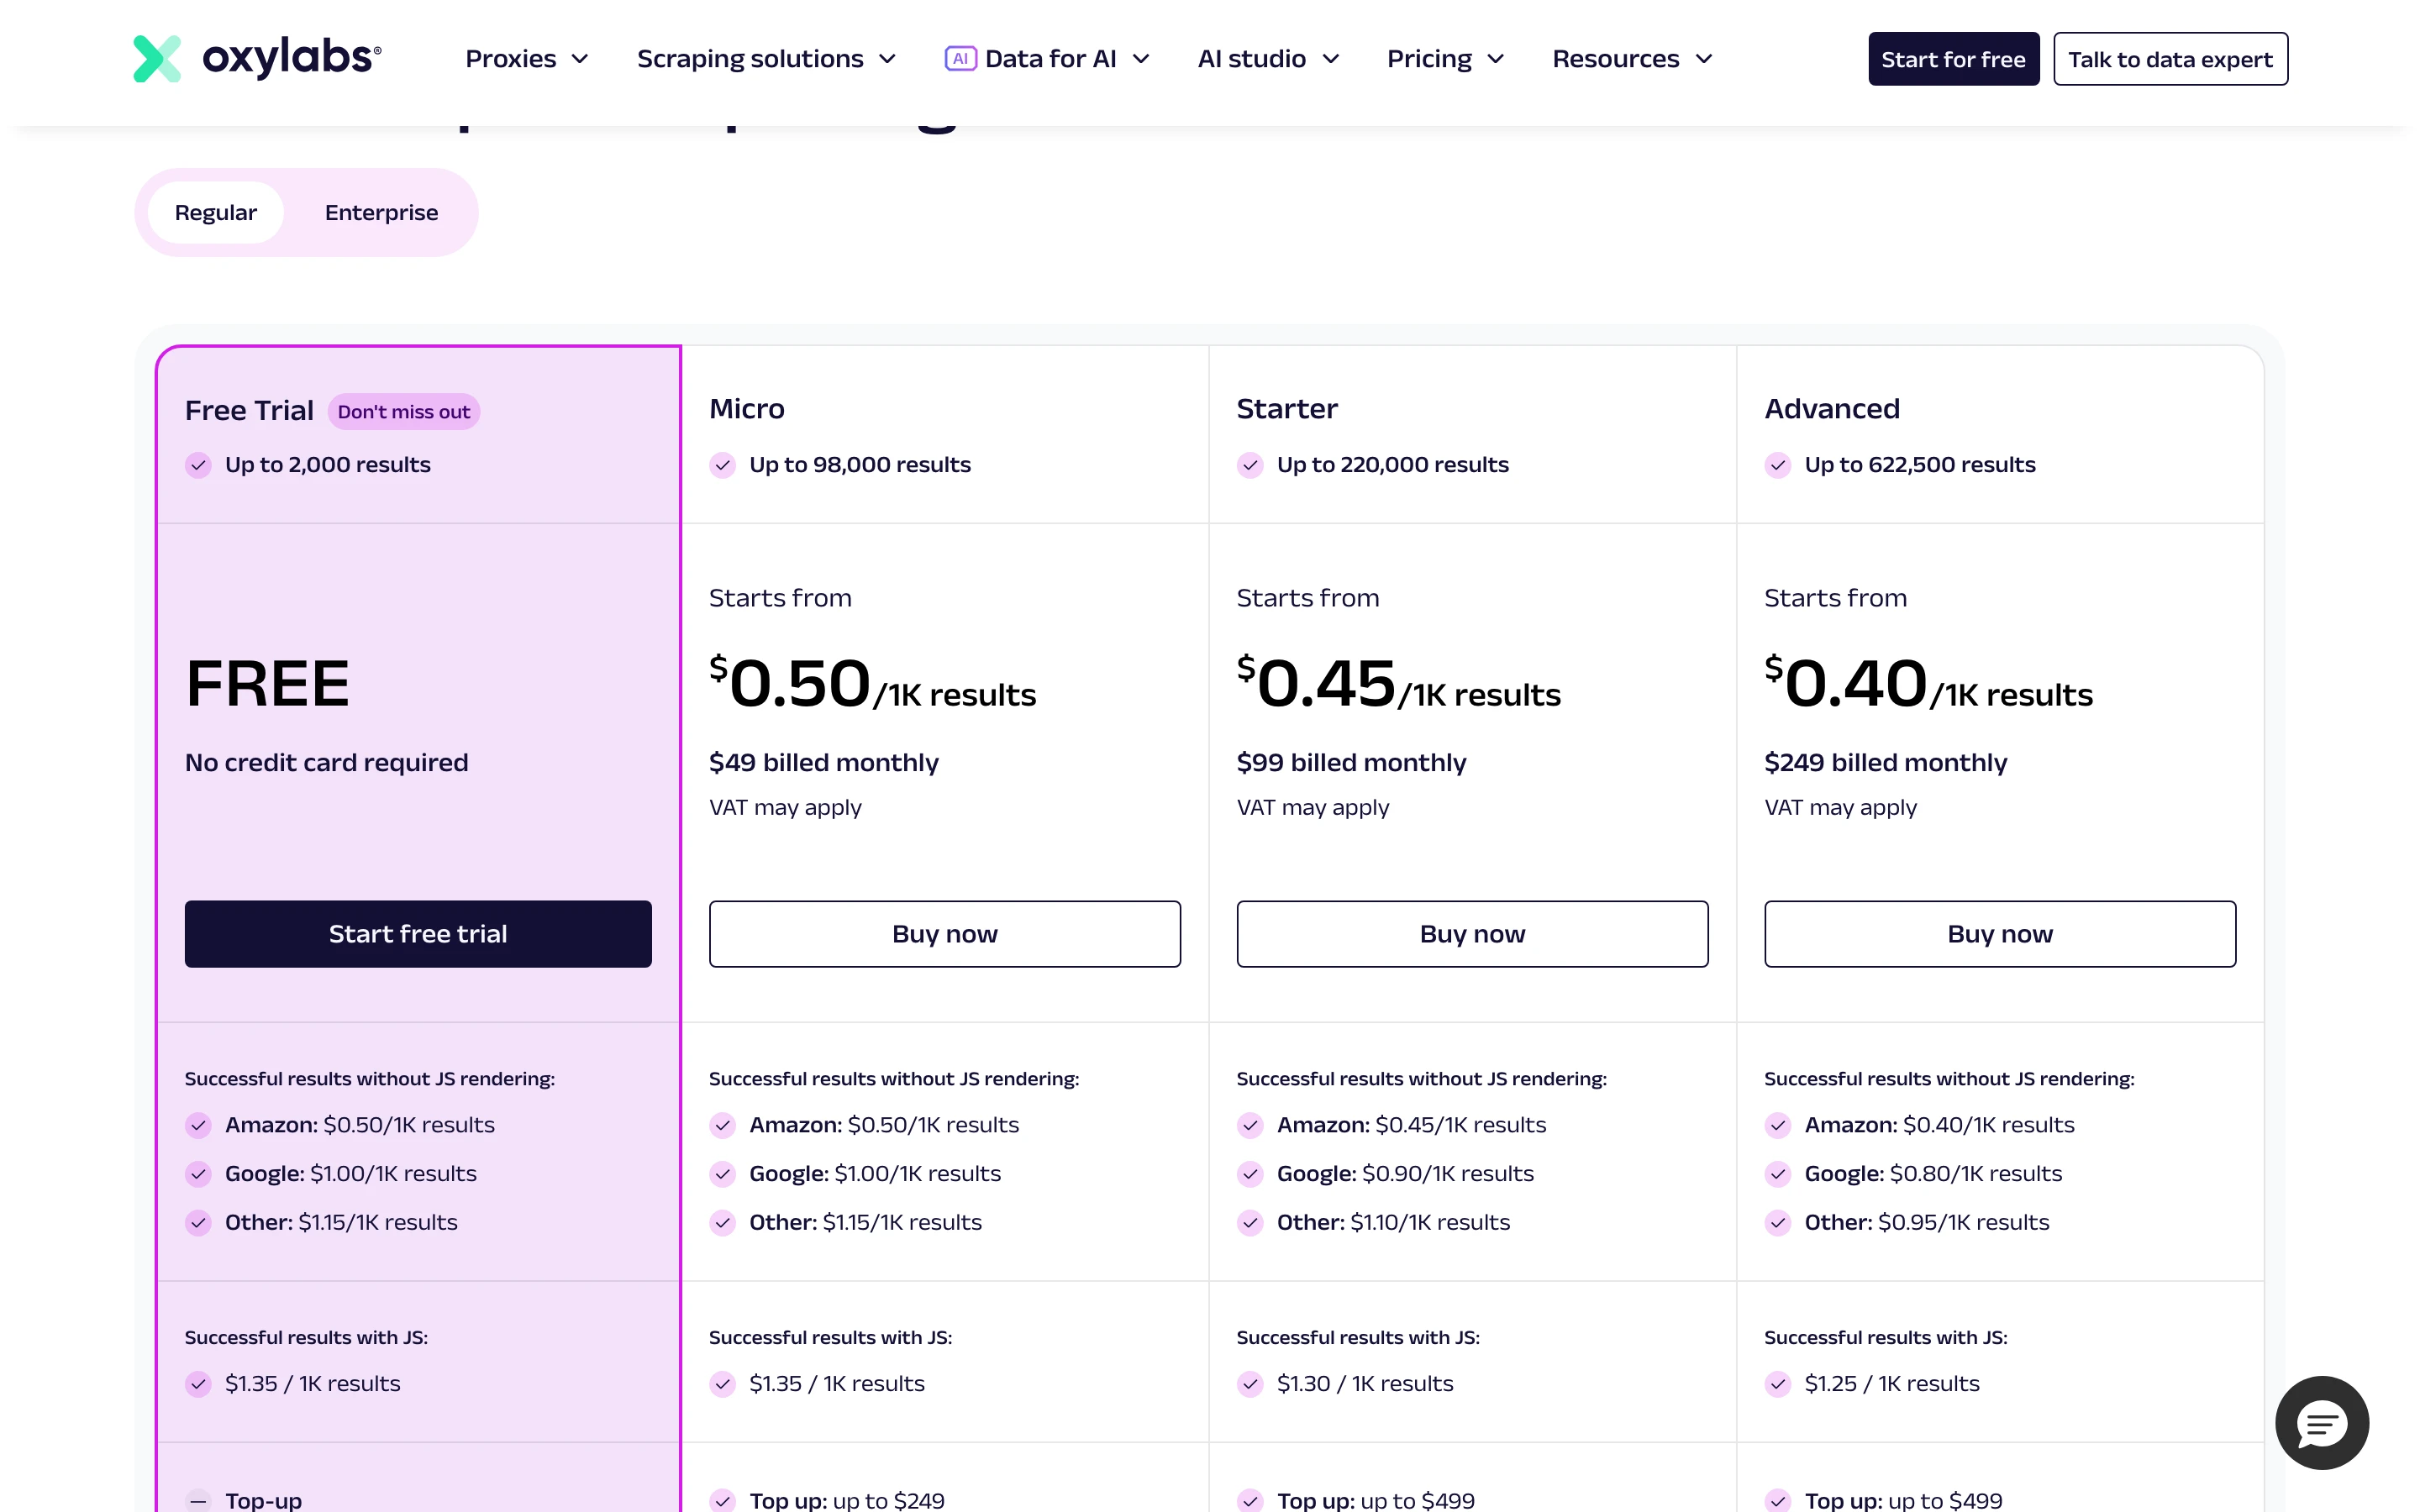
Task: Click checkmark icon beside Starter Amazon: $0.45/1K
Action: pos(1250,1125)
